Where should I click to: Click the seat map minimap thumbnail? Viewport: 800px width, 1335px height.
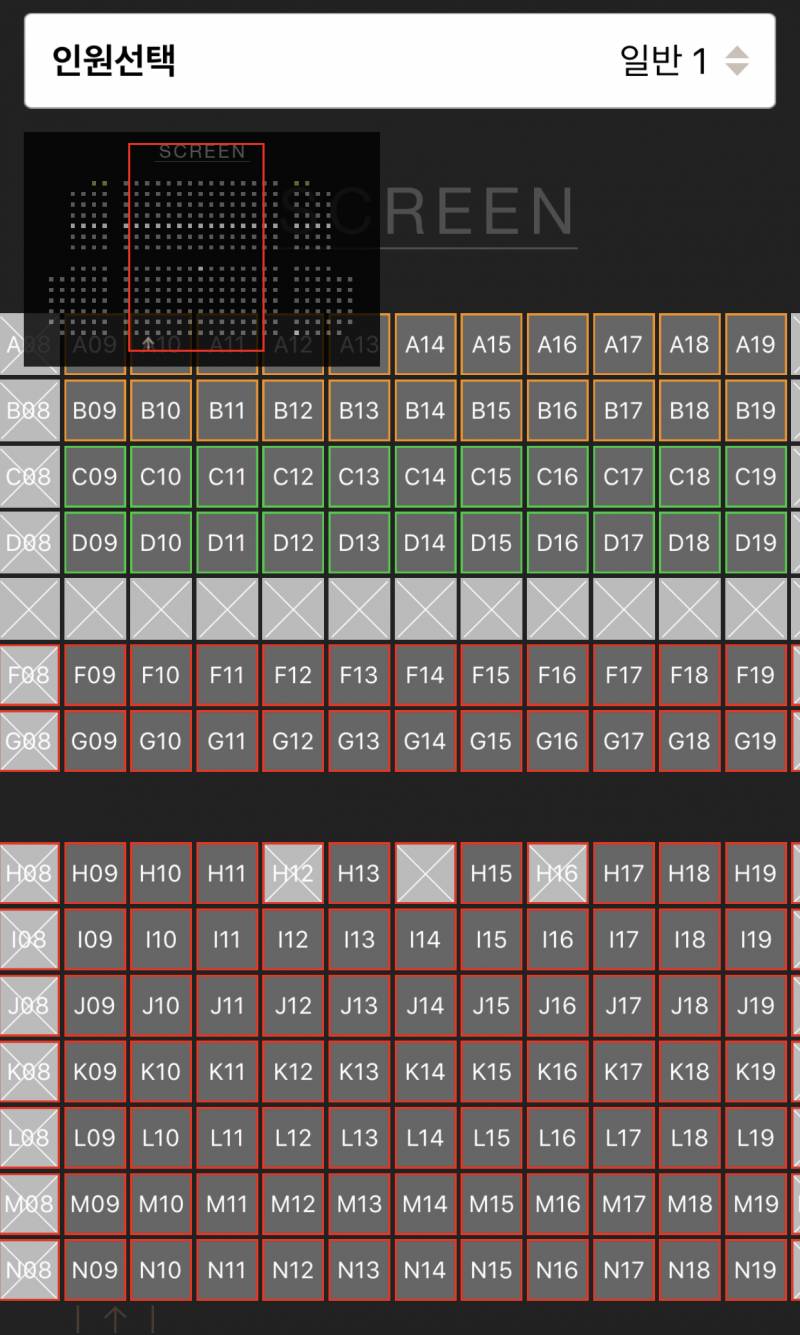click(x=201, y=248)
